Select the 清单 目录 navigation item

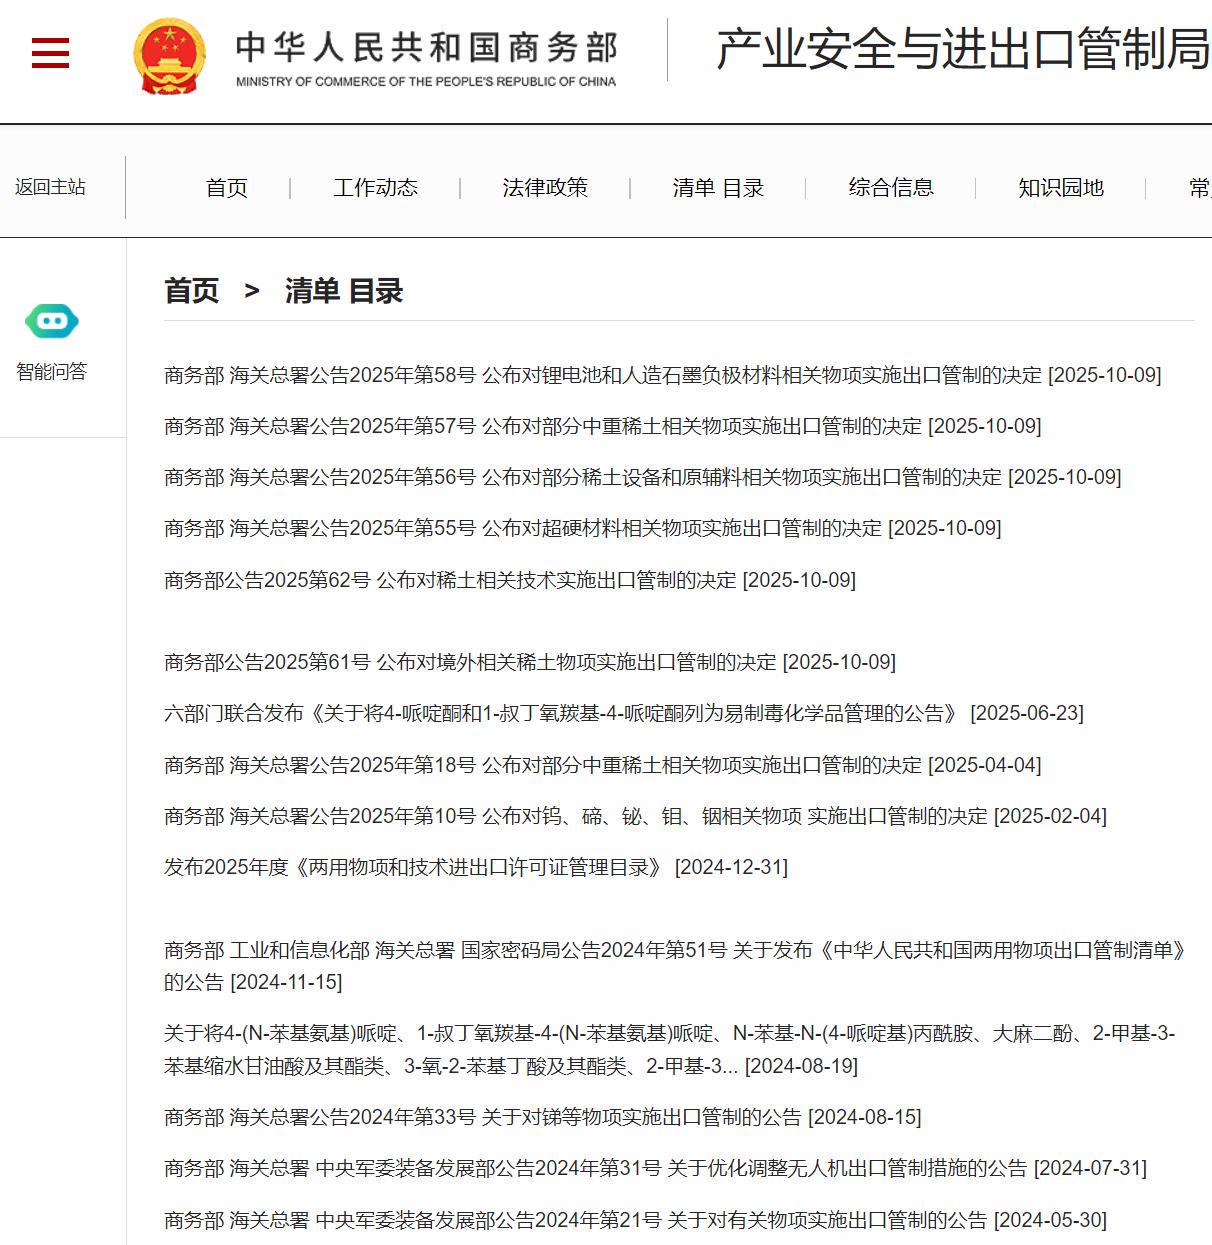pos(717,188)
